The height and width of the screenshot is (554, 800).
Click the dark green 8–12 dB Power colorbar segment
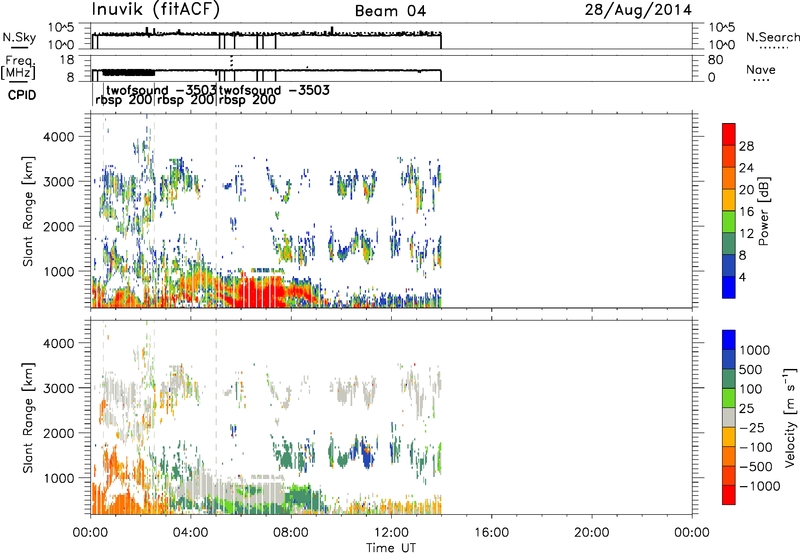(x=729, y=244)
